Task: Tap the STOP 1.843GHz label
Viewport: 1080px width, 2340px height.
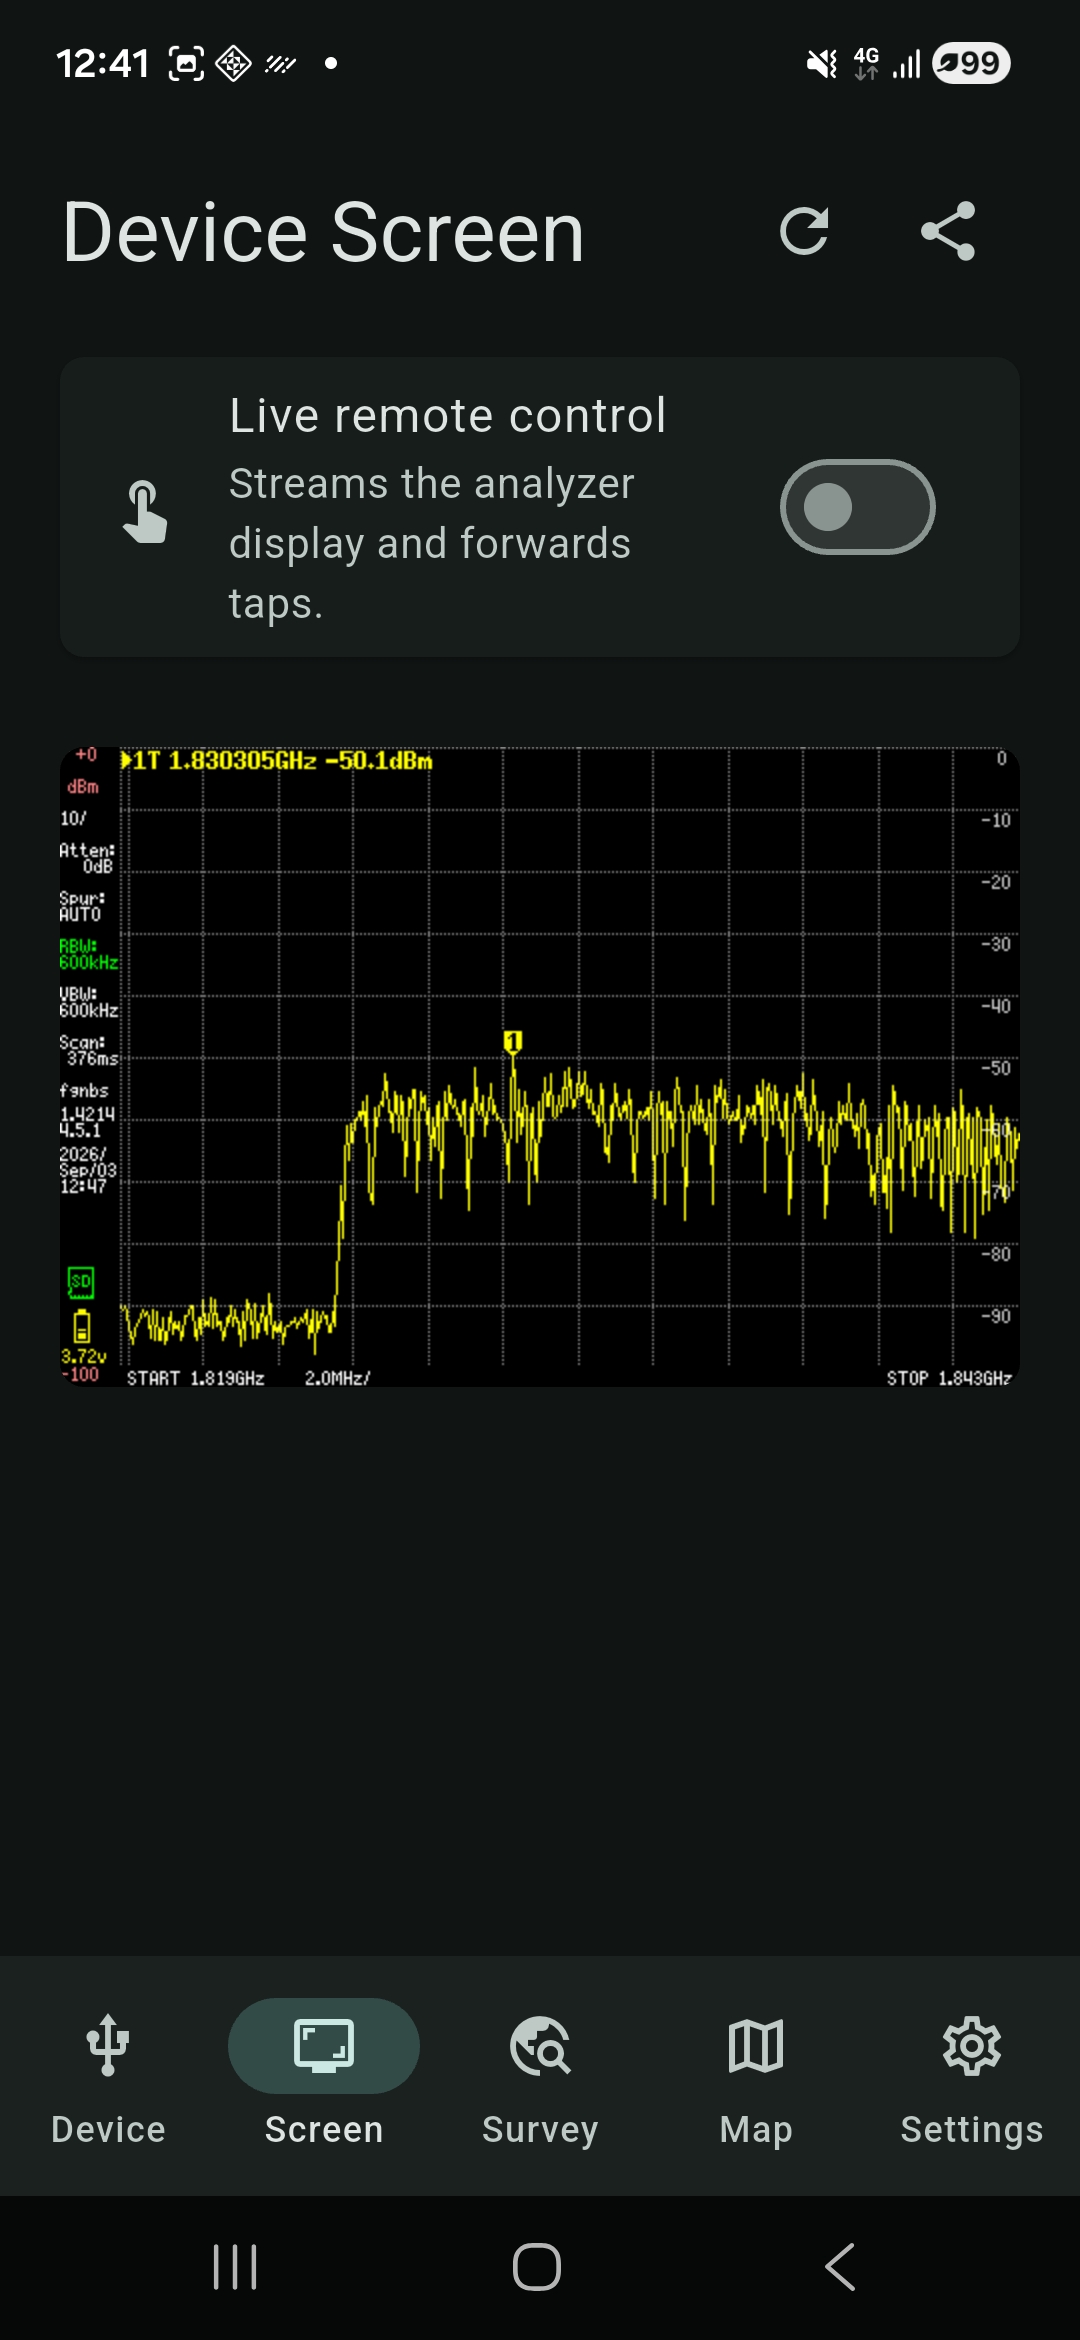Action: coord(949,1378)
